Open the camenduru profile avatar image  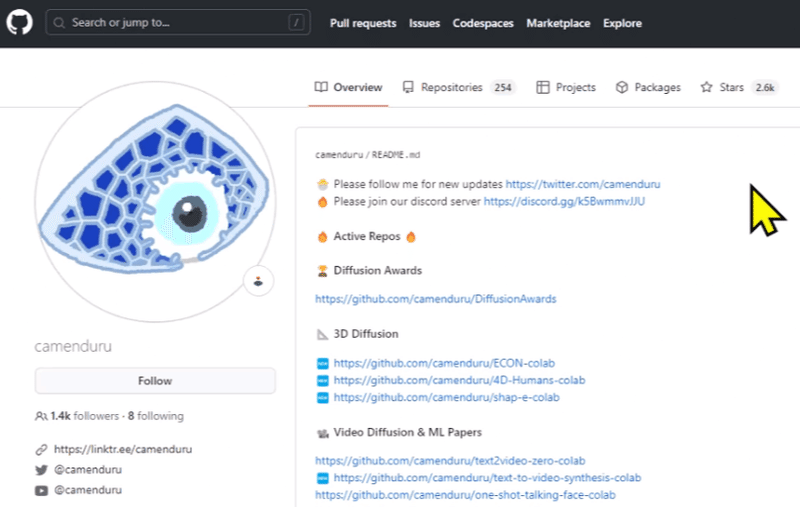155,201
